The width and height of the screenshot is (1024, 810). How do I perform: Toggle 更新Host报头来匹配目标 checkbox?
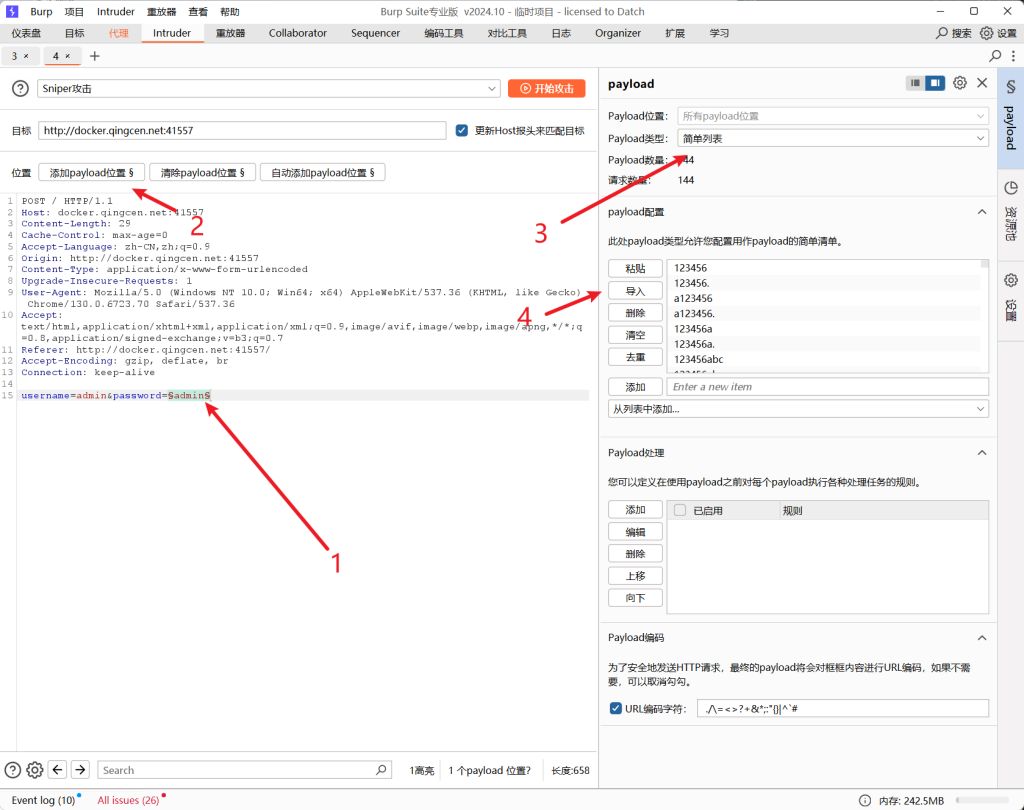(462, 131)
